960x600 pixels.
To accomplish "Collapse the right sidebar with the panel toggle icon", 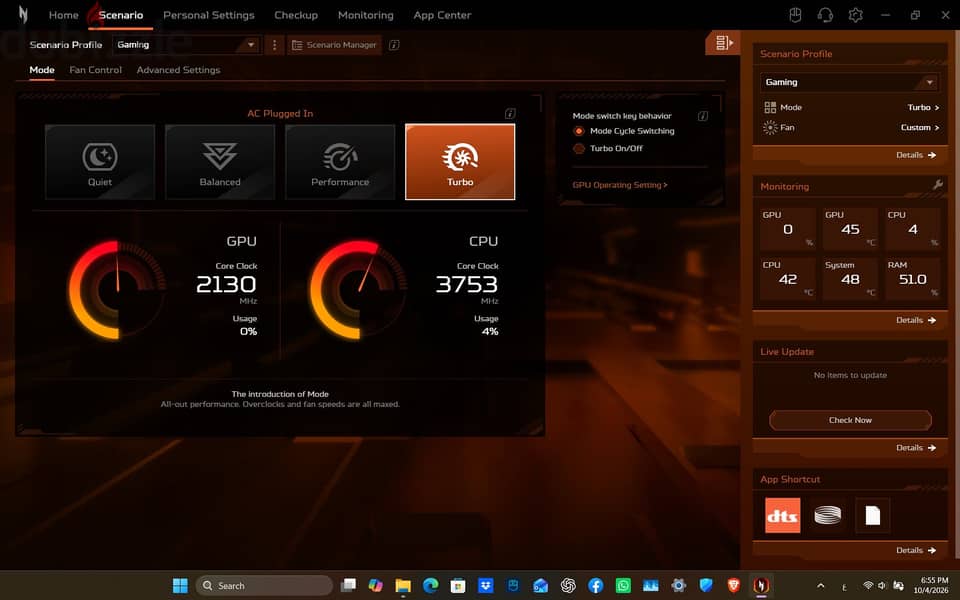I will [x=722, y=42].
